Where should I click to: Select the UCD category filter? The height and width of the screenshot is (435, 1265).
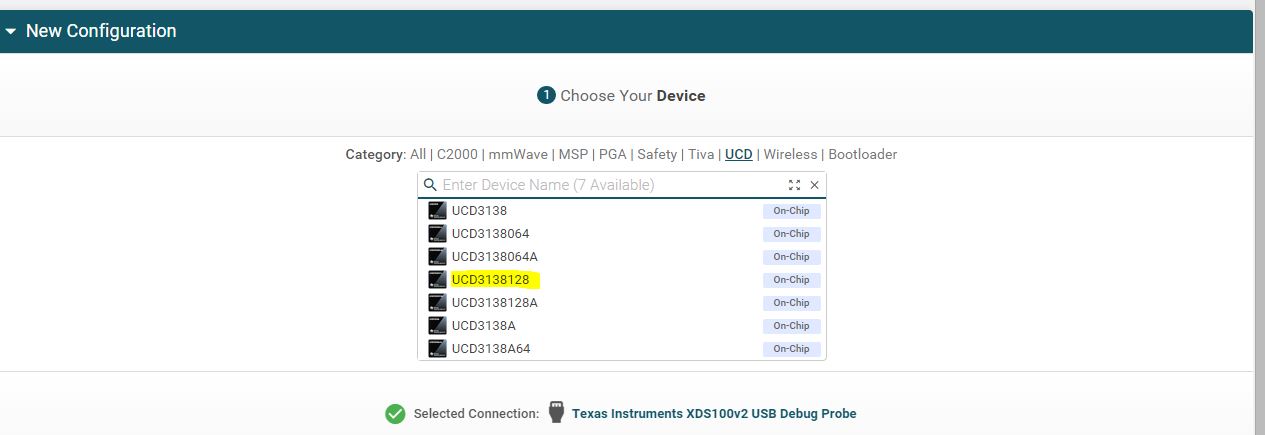point(739,154)
